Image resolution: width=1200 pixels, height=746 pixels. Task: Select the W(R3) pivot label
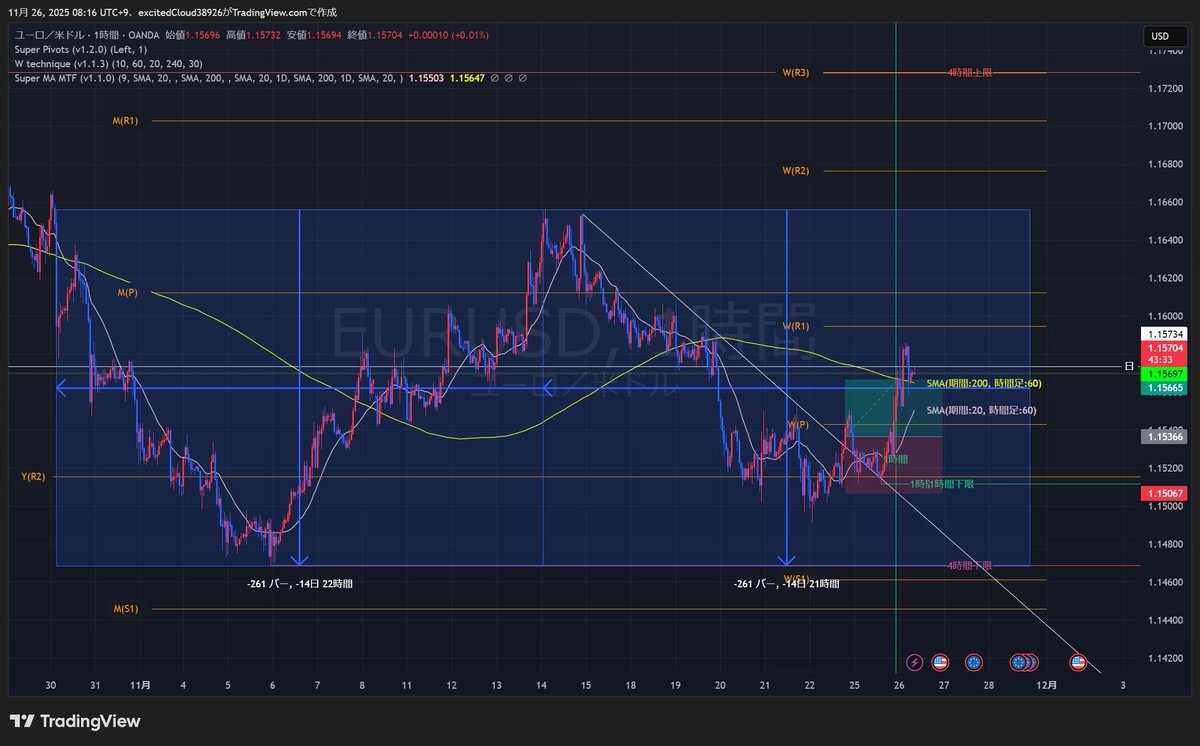pos(795,72)
